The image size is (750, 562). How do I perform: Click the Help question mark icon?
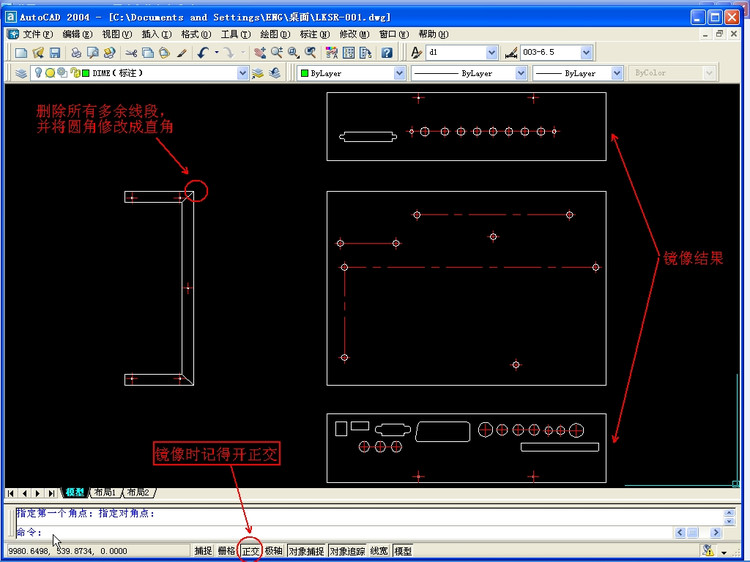click(x=386, y=53)
